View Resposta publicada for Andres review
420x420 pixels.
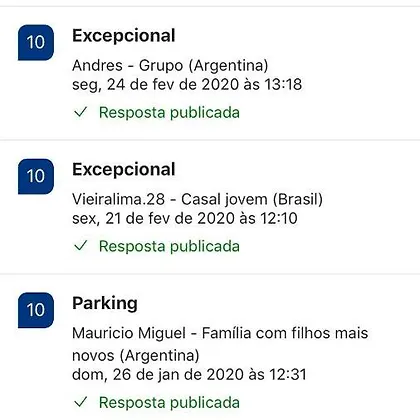pos(169,112)
